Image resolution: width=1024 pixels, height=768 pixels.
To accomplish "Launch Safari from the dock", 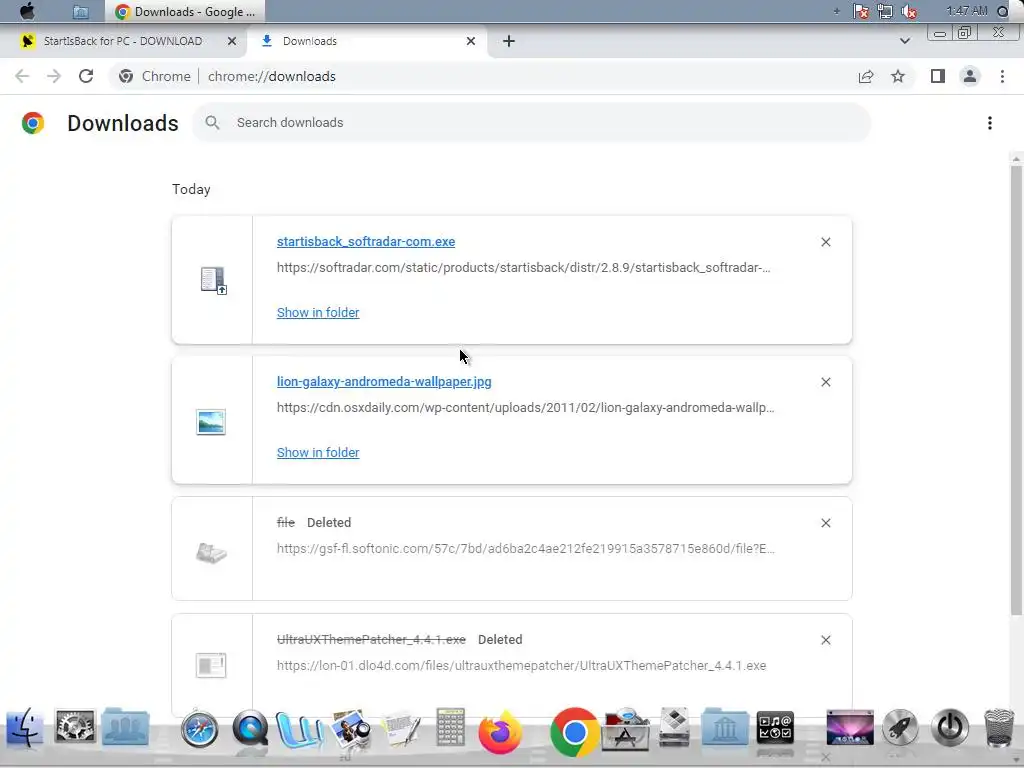I will pyautogui.click(x=199, y=728).
